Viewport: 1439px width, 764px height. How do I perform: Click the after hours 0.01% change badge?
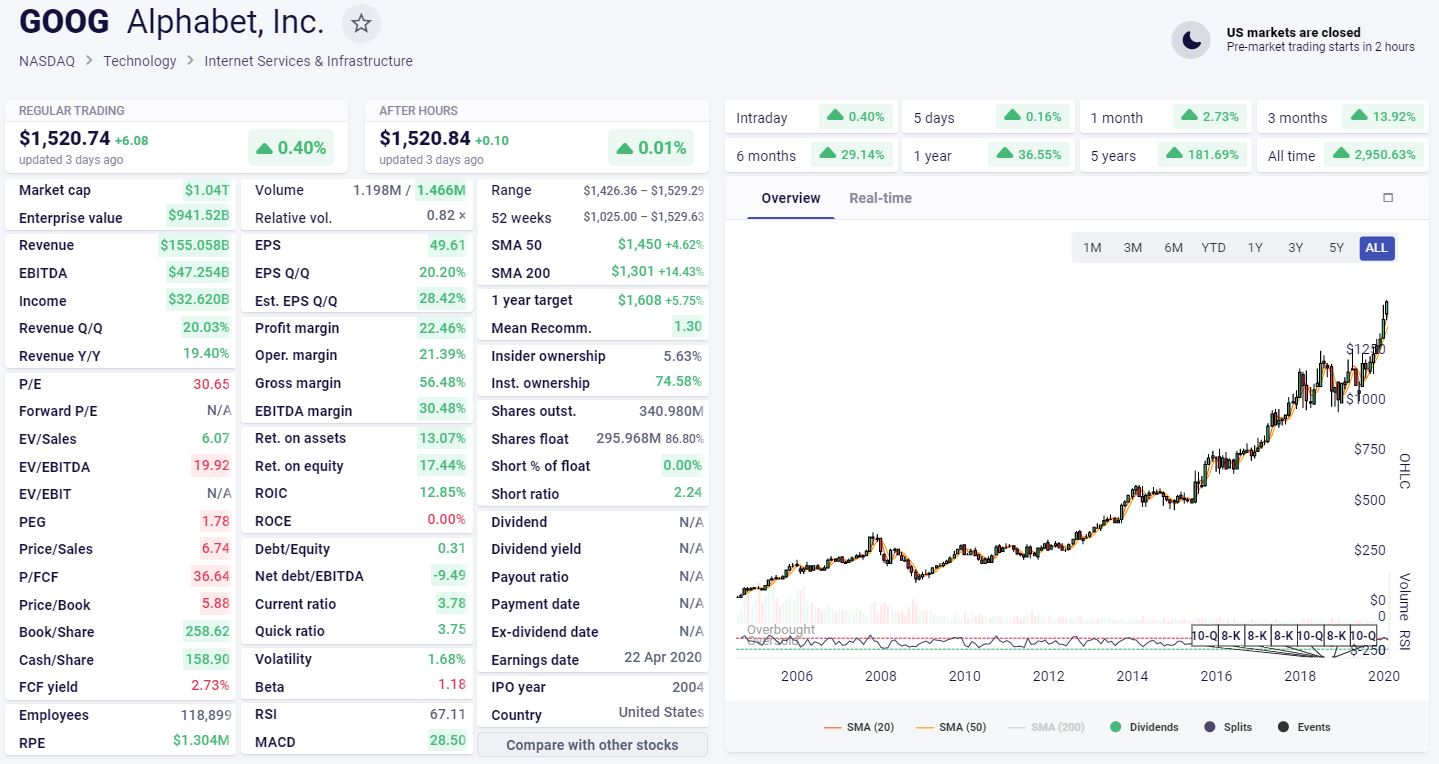[651, 148]
